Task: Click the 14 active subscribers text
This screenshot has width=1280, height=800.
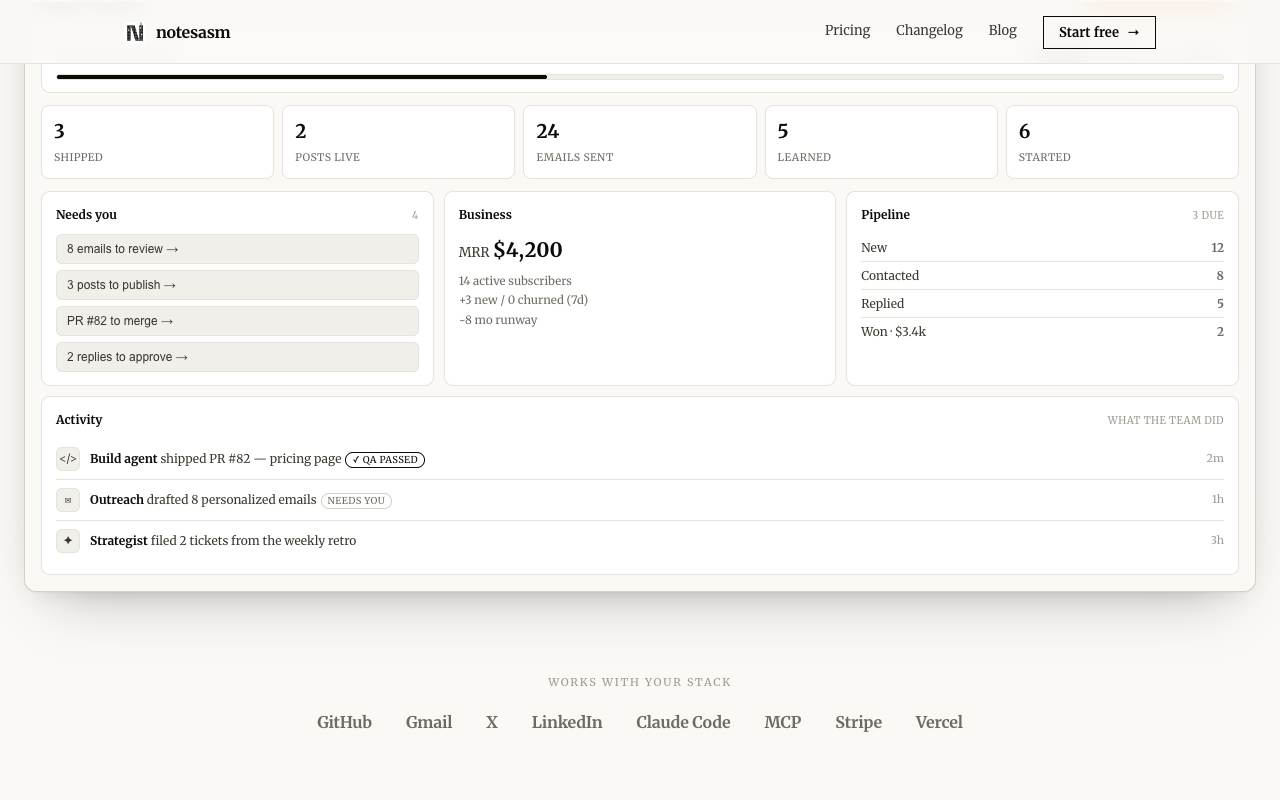Action: pos(515,281)
